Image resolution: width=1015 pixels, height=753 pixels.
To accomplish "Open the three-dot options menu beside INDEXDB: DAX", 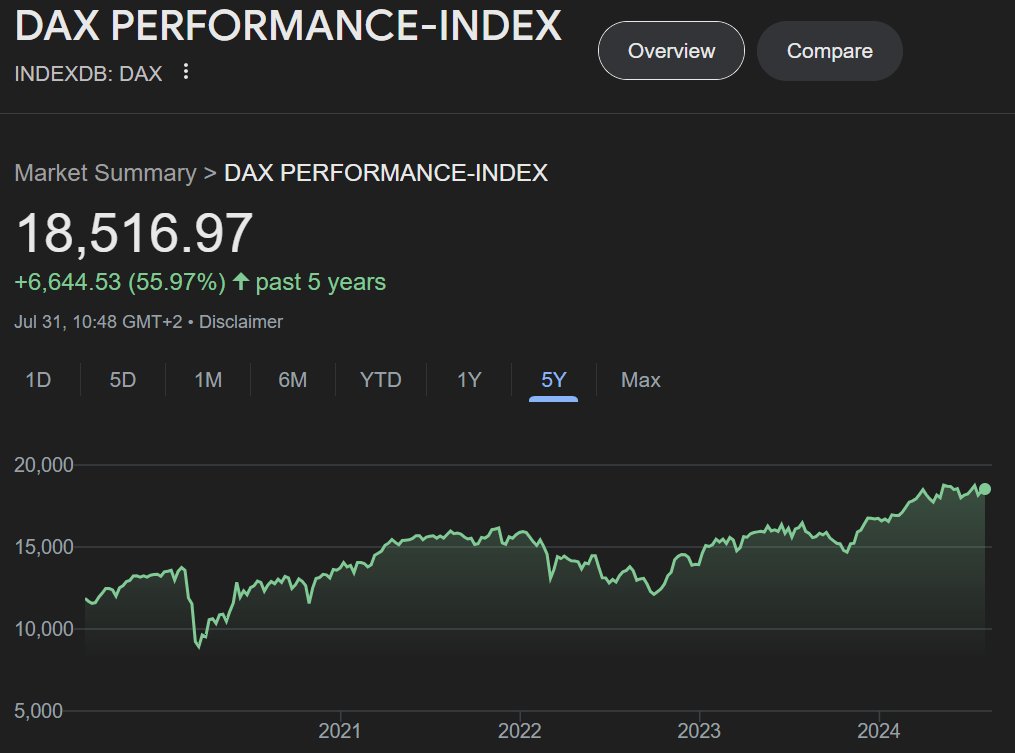I will tap(186, 73).
